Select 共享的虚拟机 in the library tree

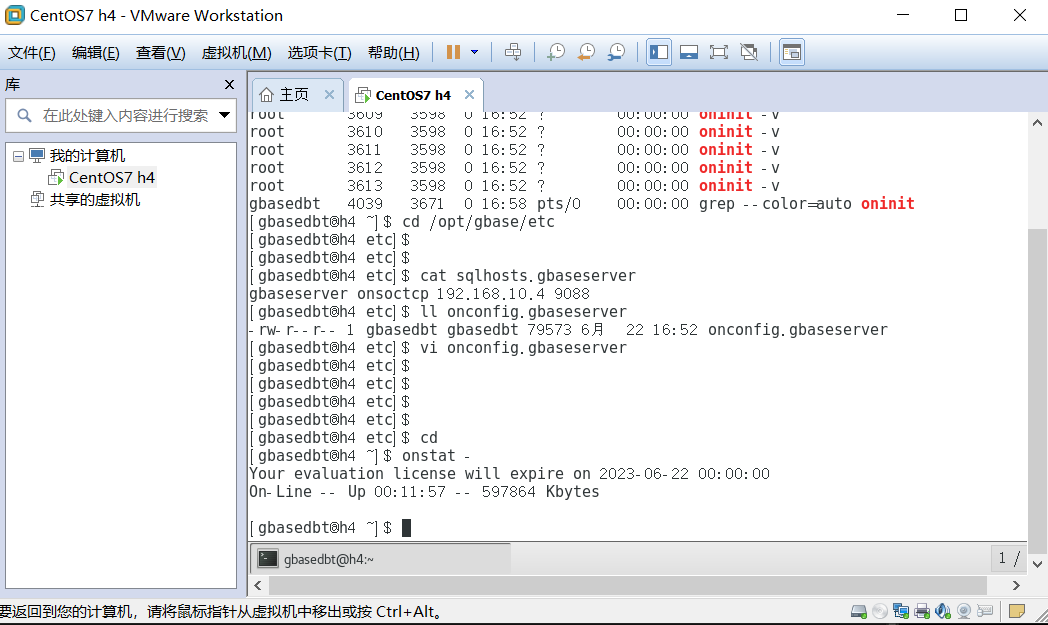pos(95,200)
